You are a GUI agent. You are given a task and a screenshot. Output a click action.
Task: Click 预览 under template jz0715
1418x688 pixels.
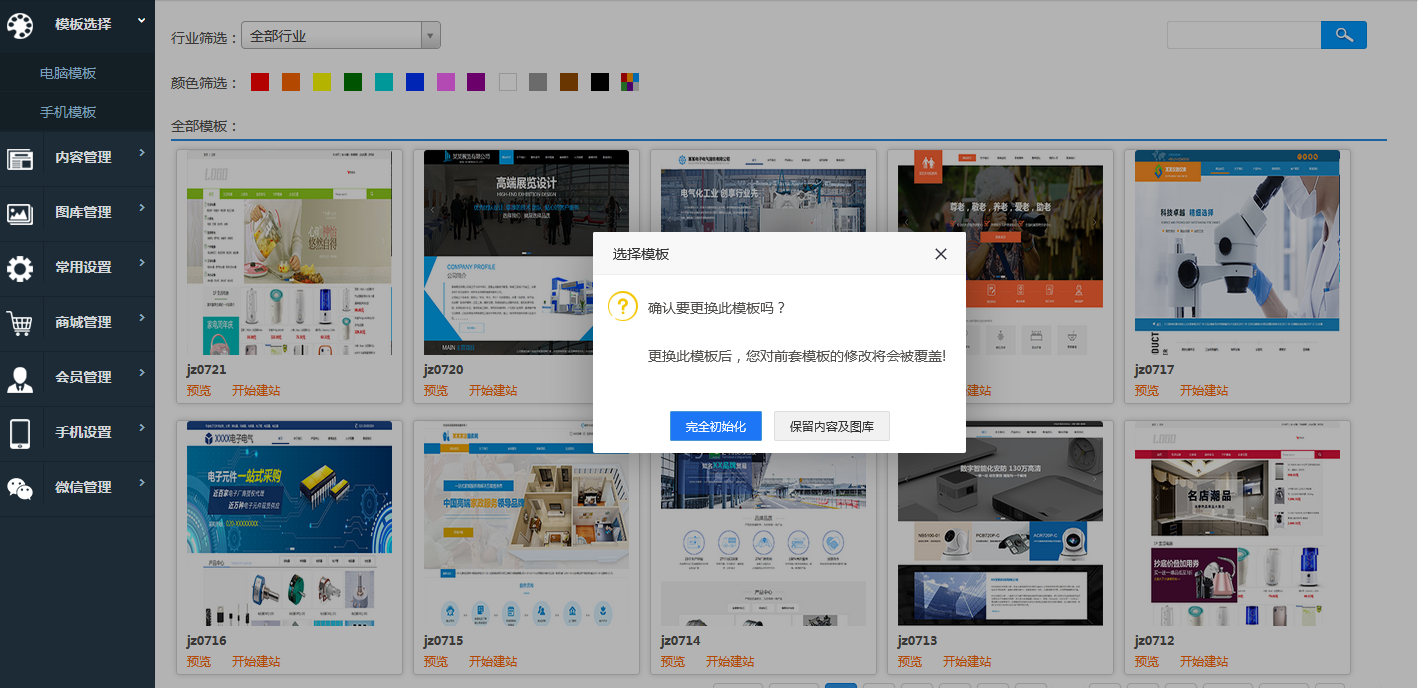point(436,662)
